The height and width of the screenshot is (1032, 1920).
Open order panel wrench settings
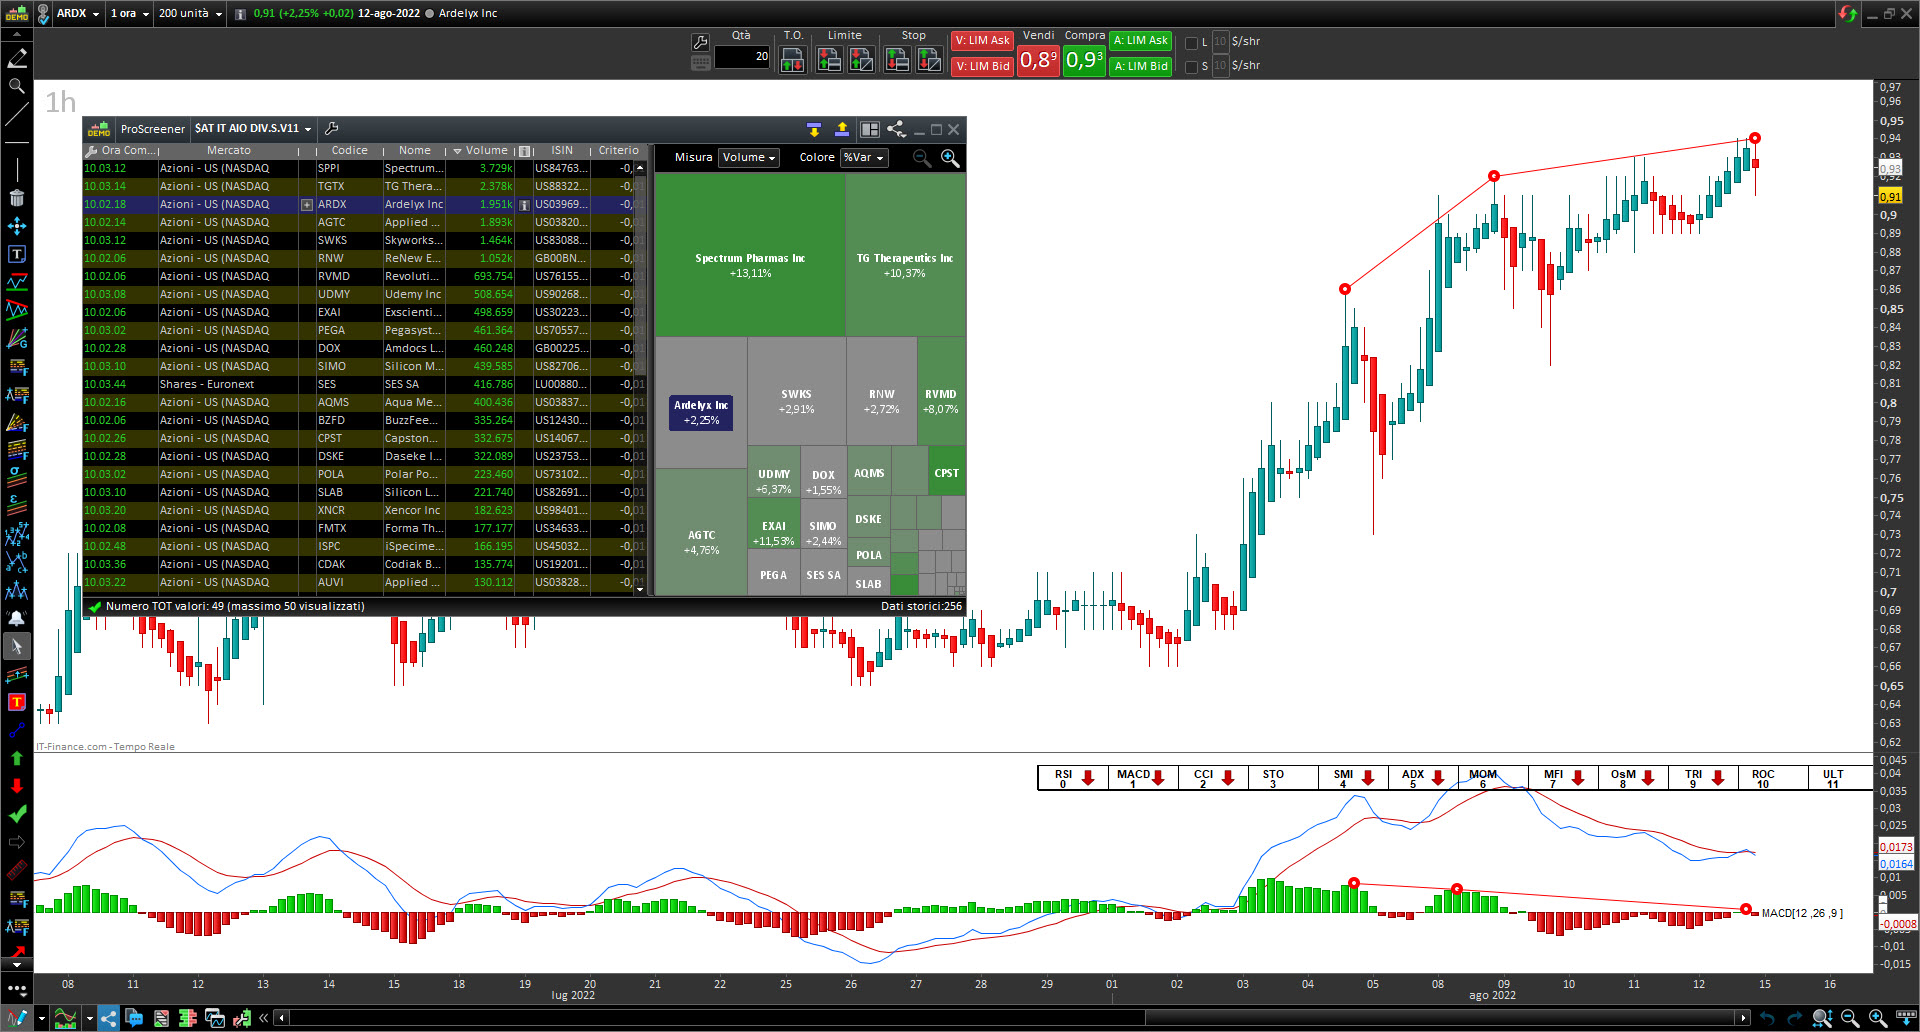(700, 42)
